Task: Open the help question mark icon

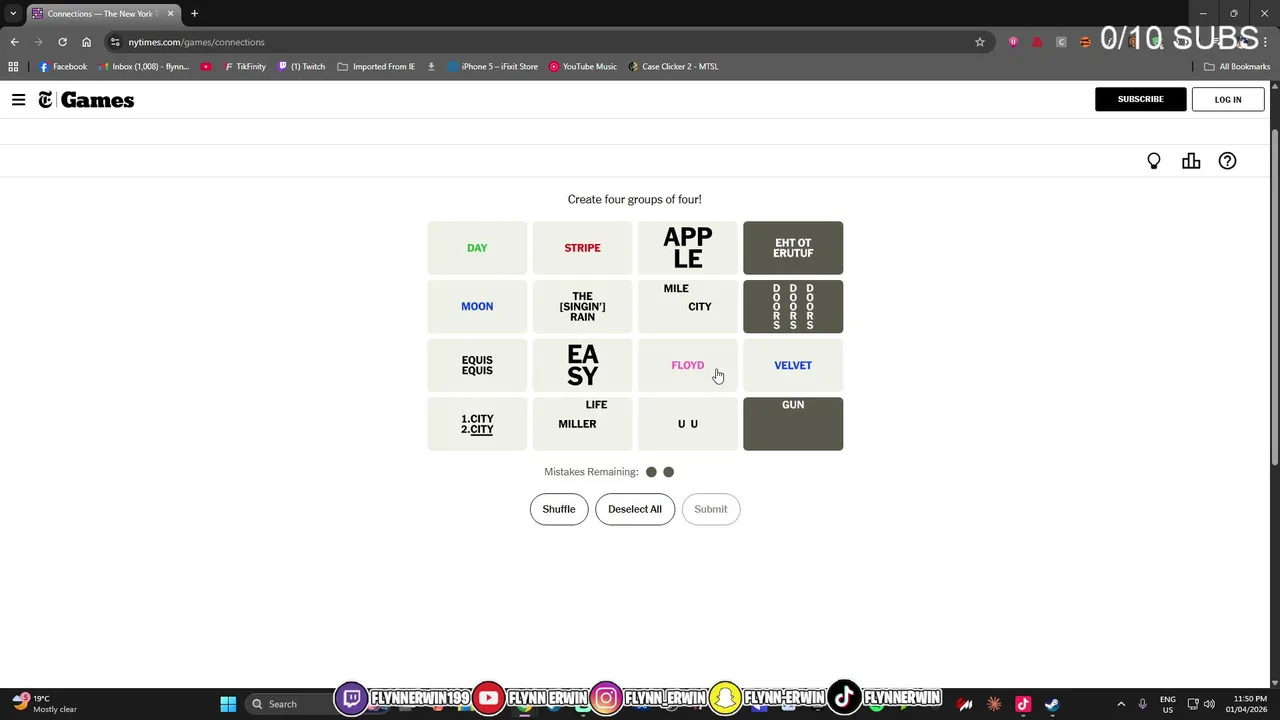Action: click(1227, 161)
